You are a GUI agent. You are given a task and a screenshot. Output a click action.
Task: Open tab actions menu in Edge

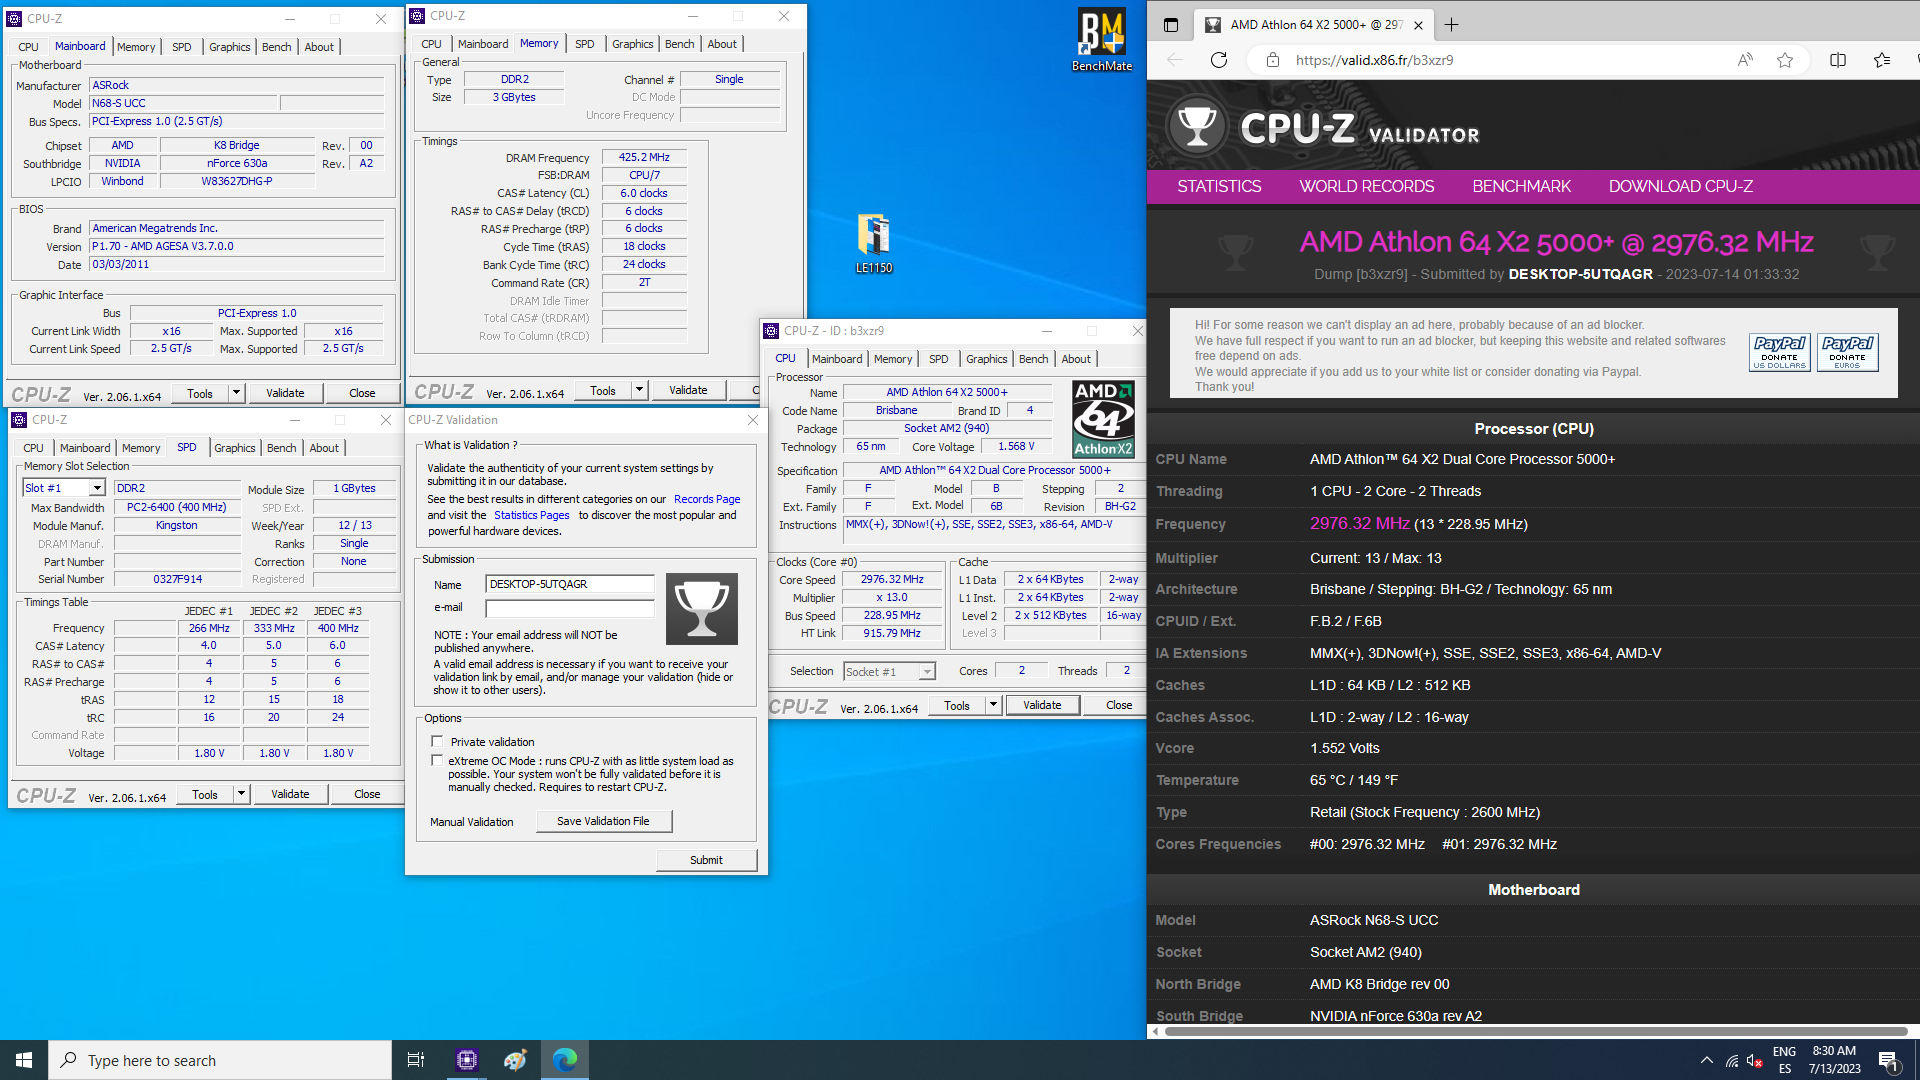click(x=1171, y=25)
